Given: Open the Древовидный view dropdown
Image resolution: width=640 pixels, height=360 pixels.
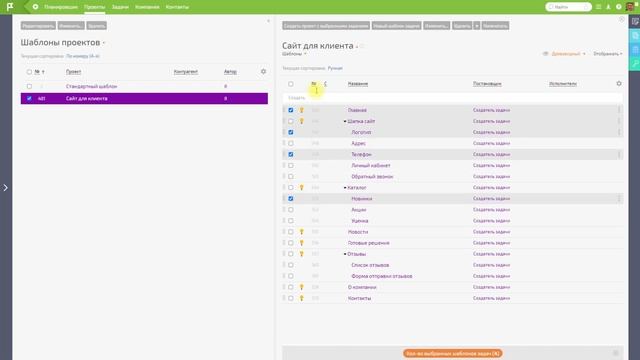Looking at the screenshot, I should pyautogui.click(x=569, y=54).
